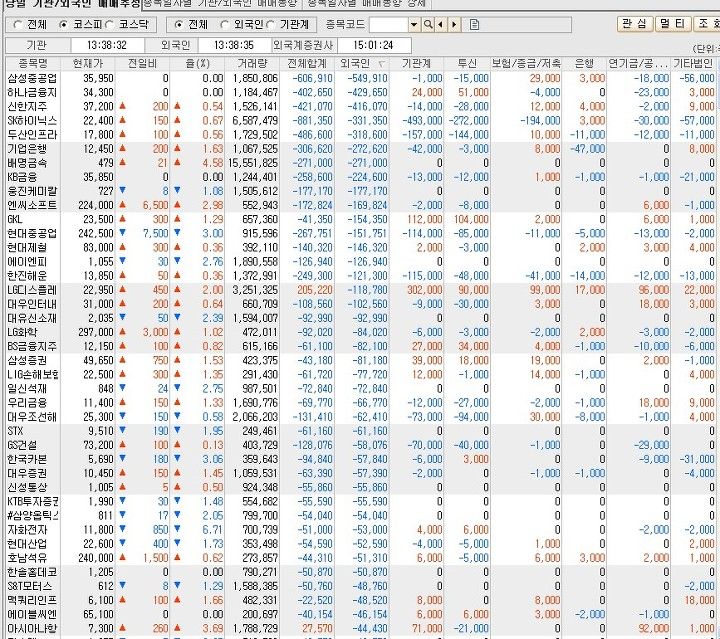The image size is (720, 639).
Task: Select the 신한지주 row name
Action: point(27,106)
